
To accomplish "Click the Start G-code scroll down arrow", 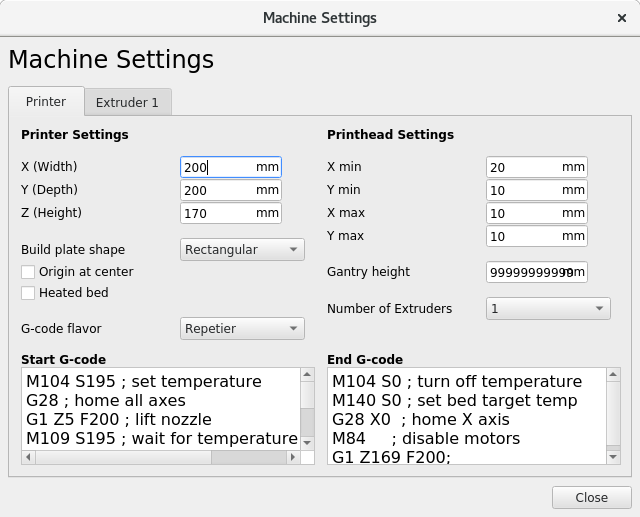I will click(307, 443).
